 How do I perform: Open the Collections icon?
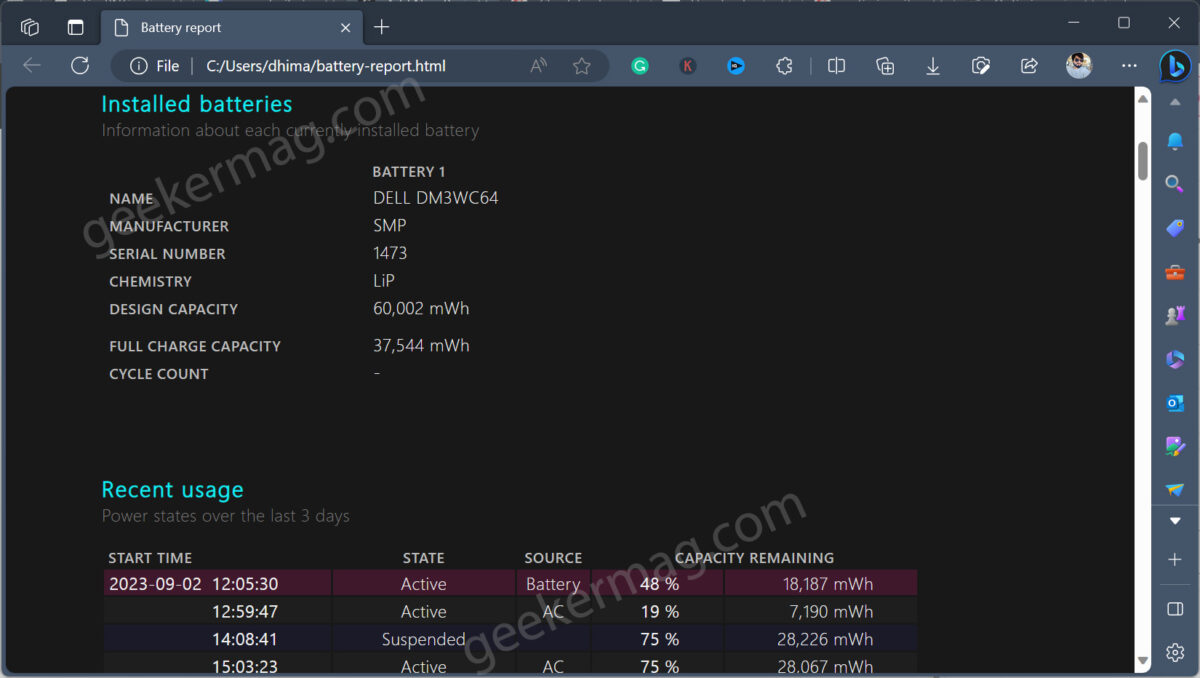click(x=884, y=65)
